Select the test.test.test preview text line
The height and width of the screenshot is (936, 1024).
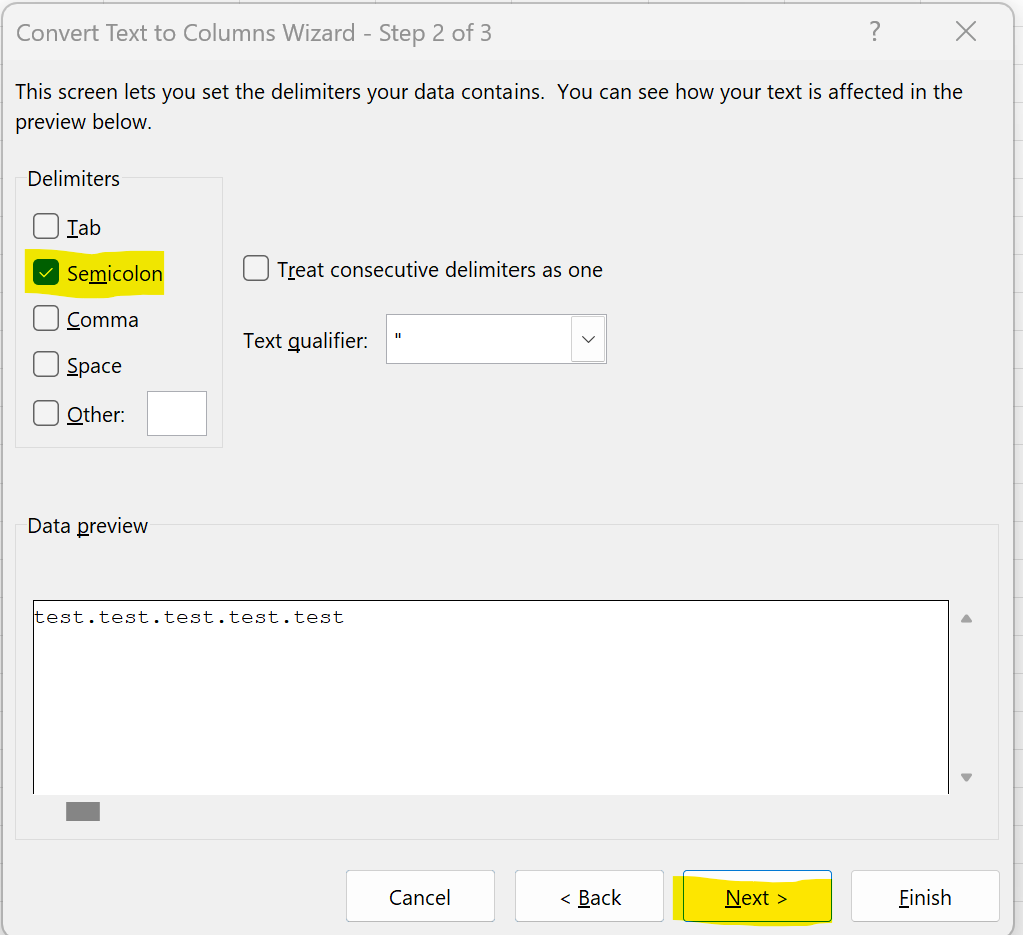(189, 618)
